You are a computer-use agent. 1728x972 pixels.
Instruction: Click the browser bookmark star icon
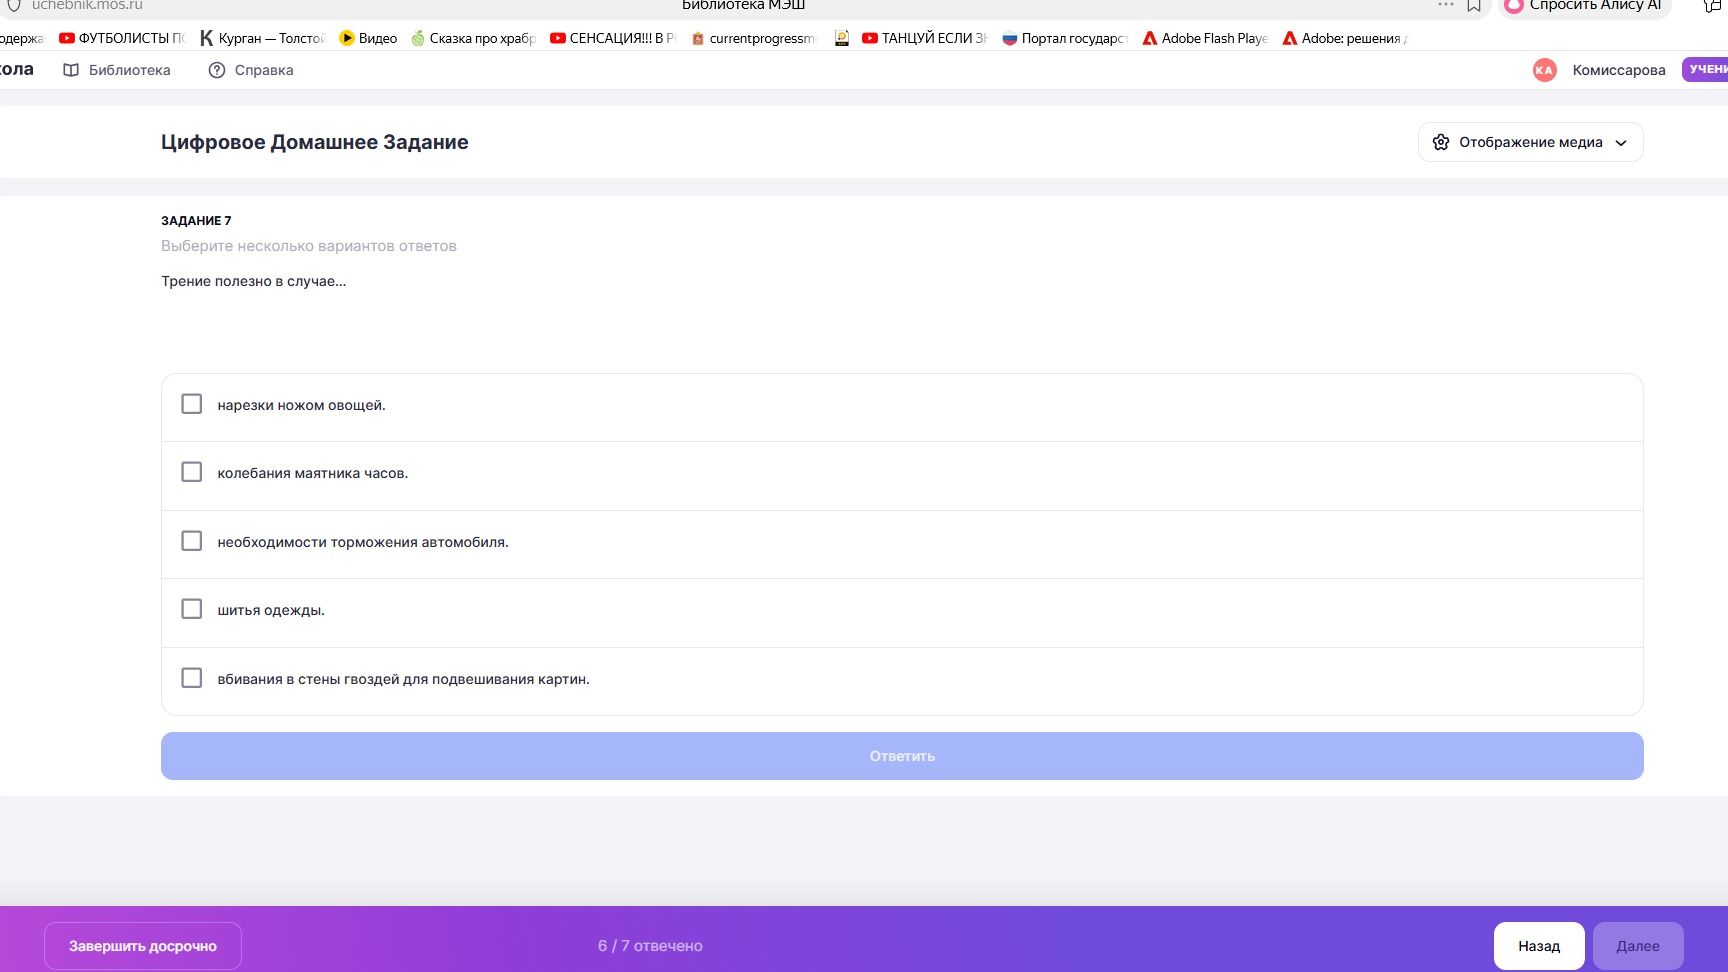1474,6
